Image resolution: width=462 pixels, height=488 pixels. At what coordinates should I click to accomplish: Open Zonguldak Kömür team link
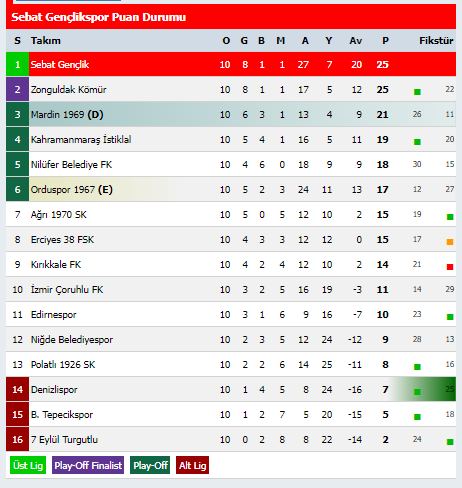click(68, 89)
